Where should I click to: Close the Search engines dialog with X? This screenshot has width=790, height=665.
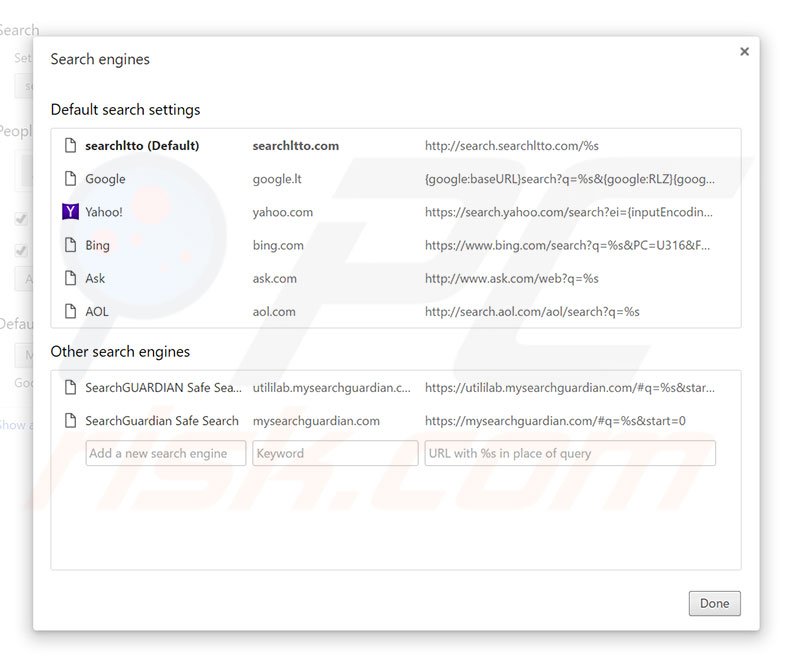(x=744, y=51)
